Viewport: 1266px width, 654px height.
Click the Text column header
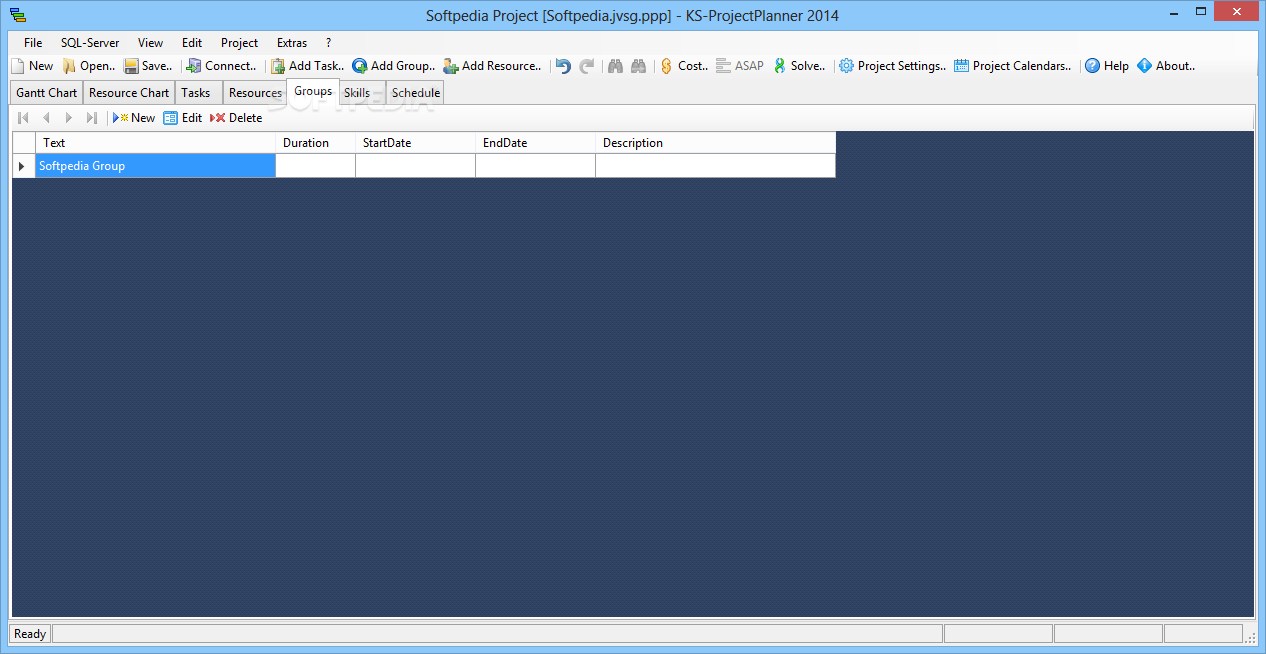[155, 143]
